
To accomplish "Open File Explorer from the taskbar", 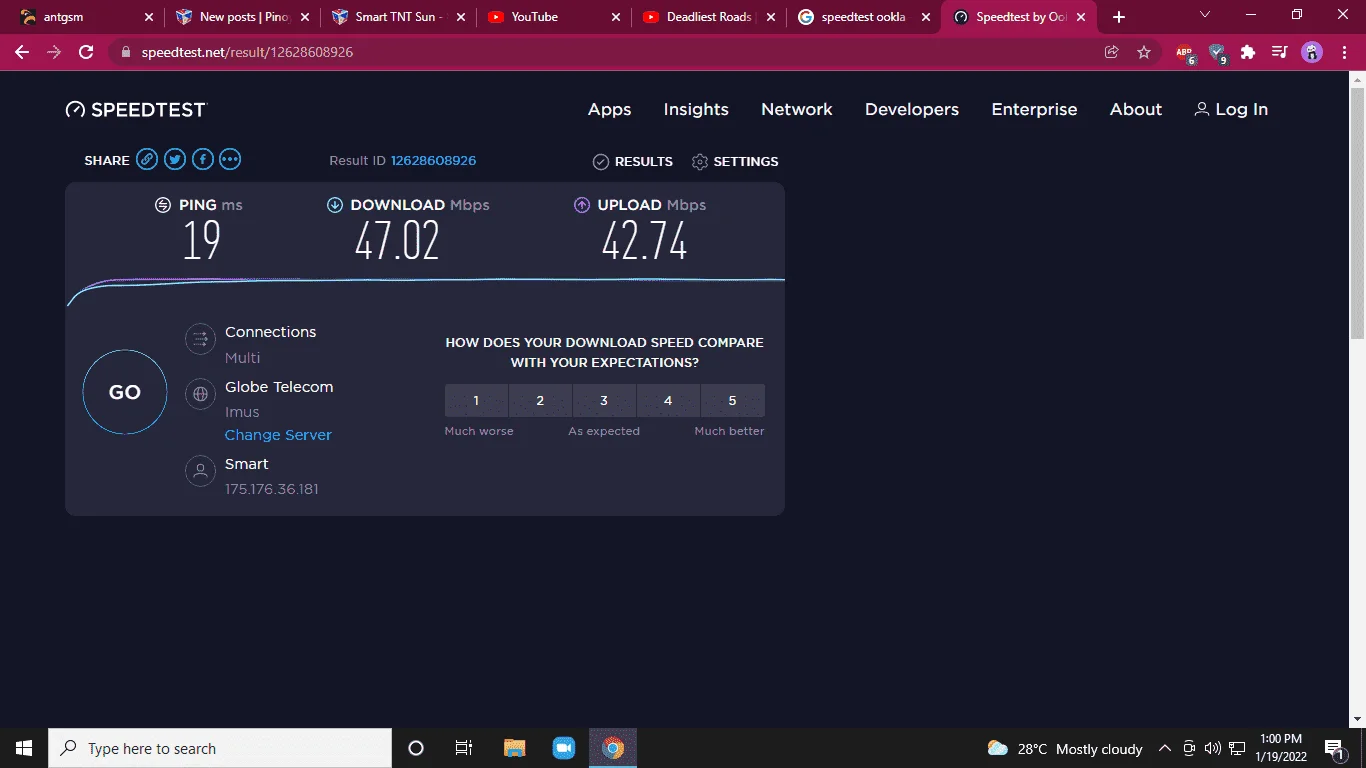I will click(514, 748).
